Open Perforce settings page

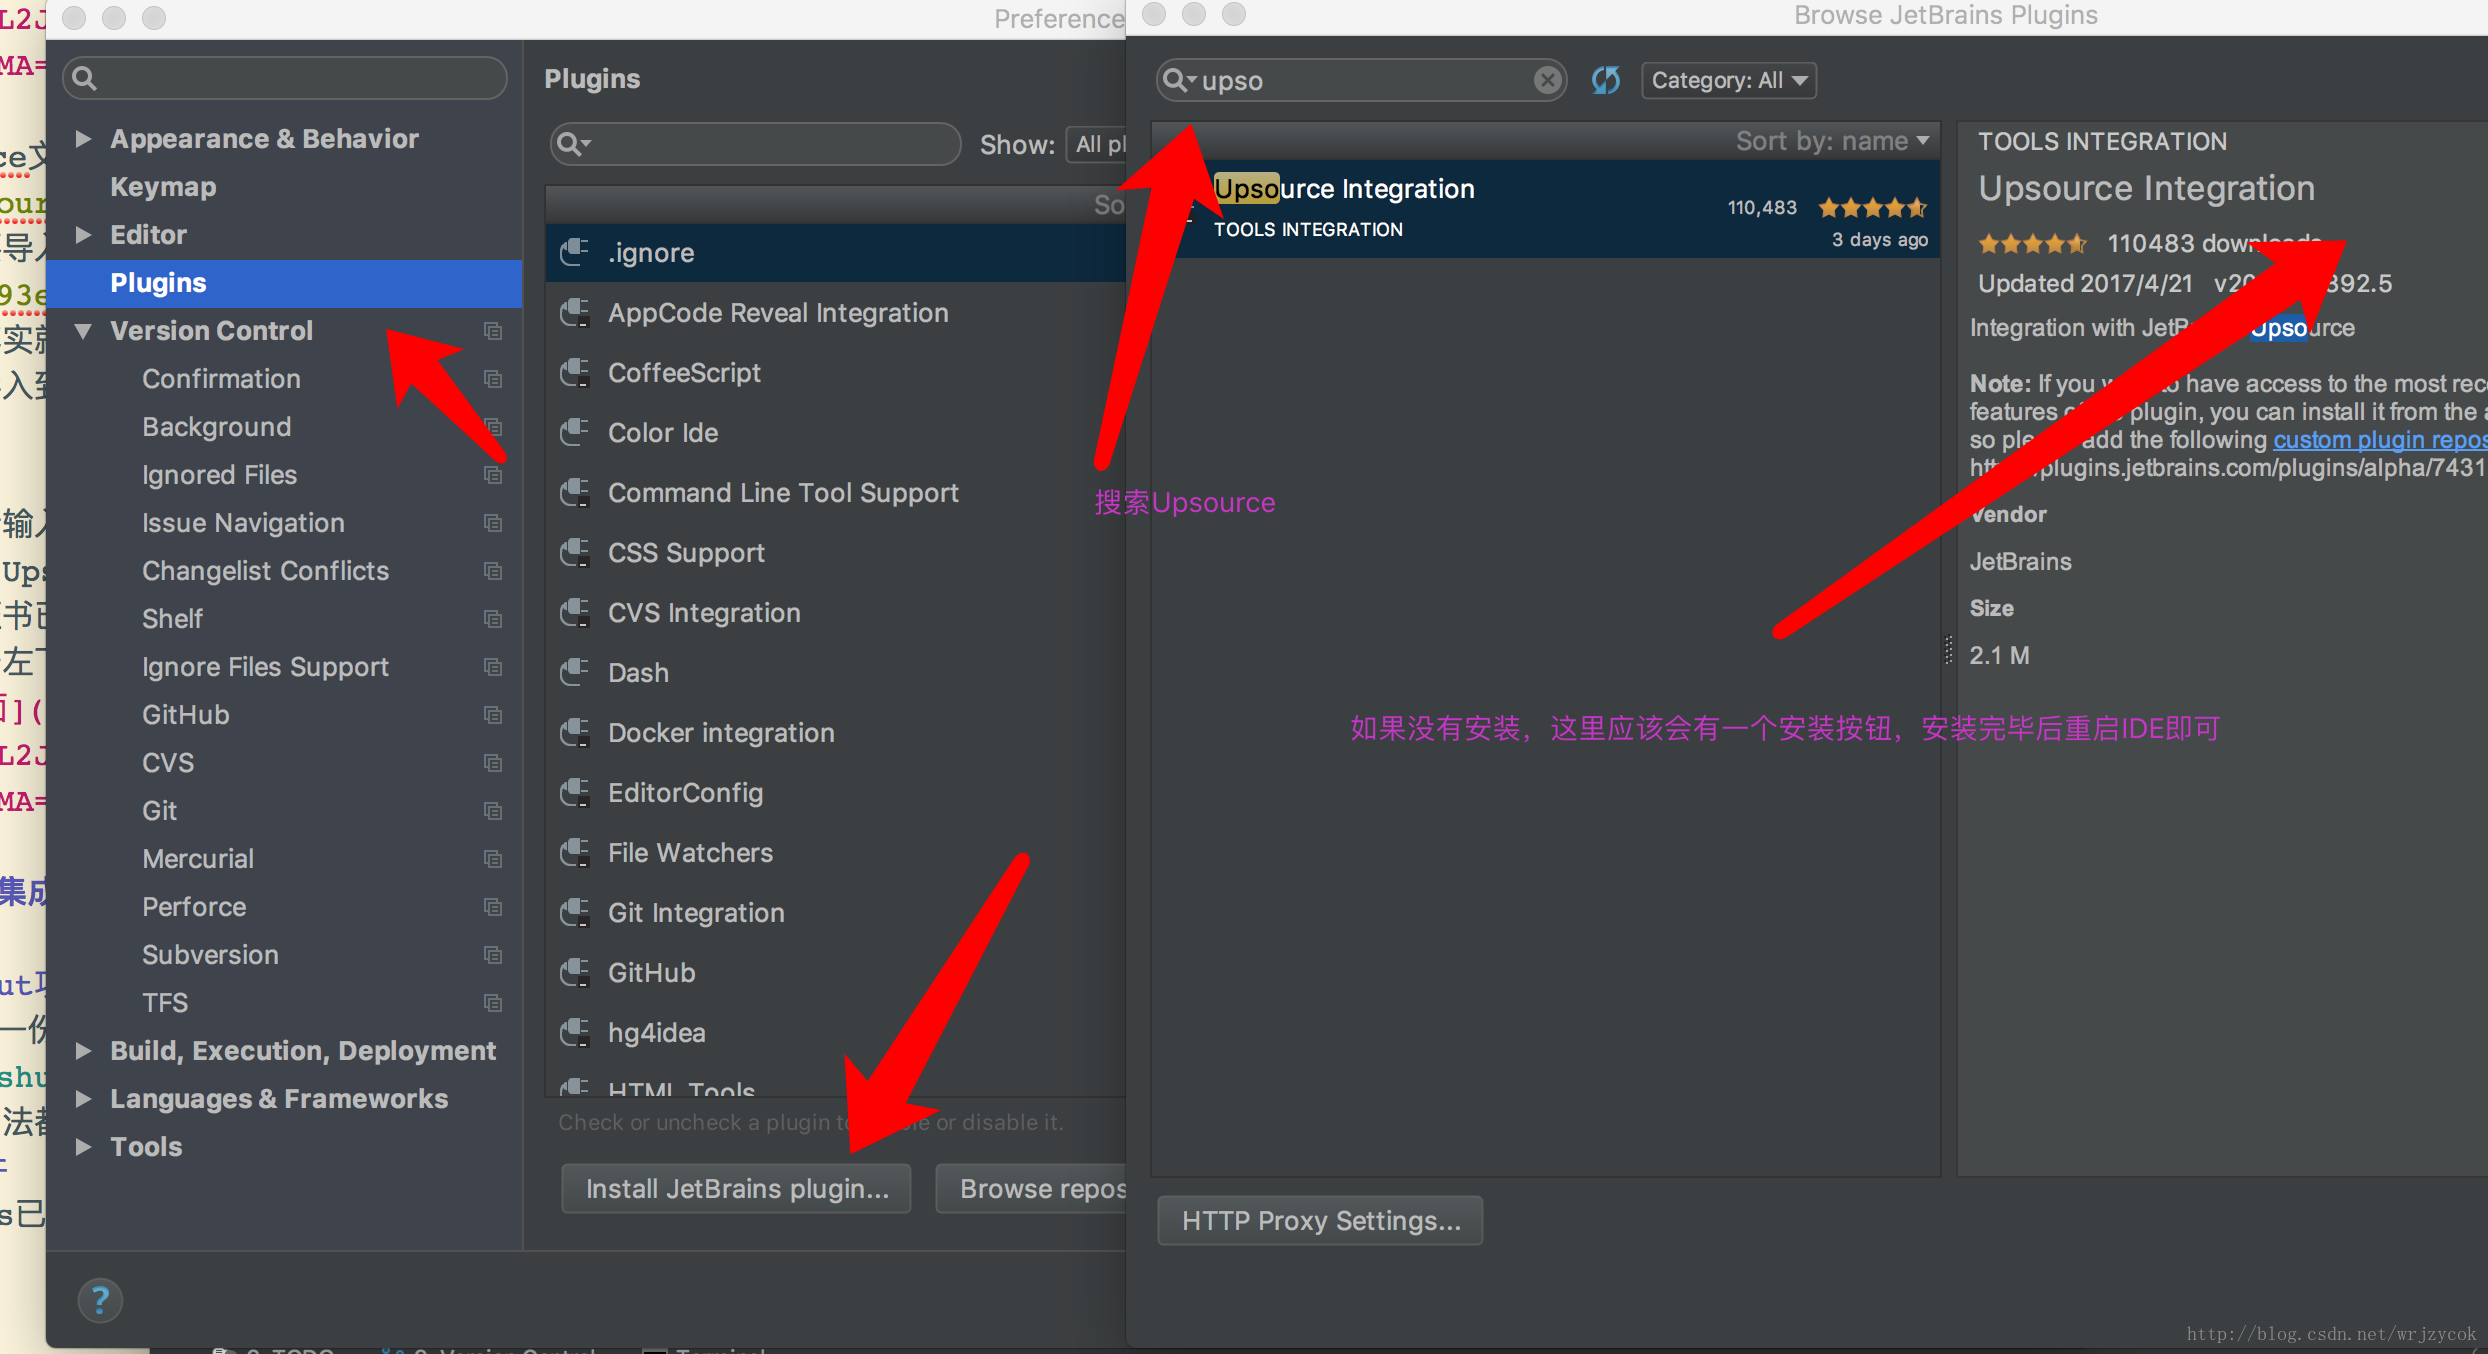[x=194, y=907]
